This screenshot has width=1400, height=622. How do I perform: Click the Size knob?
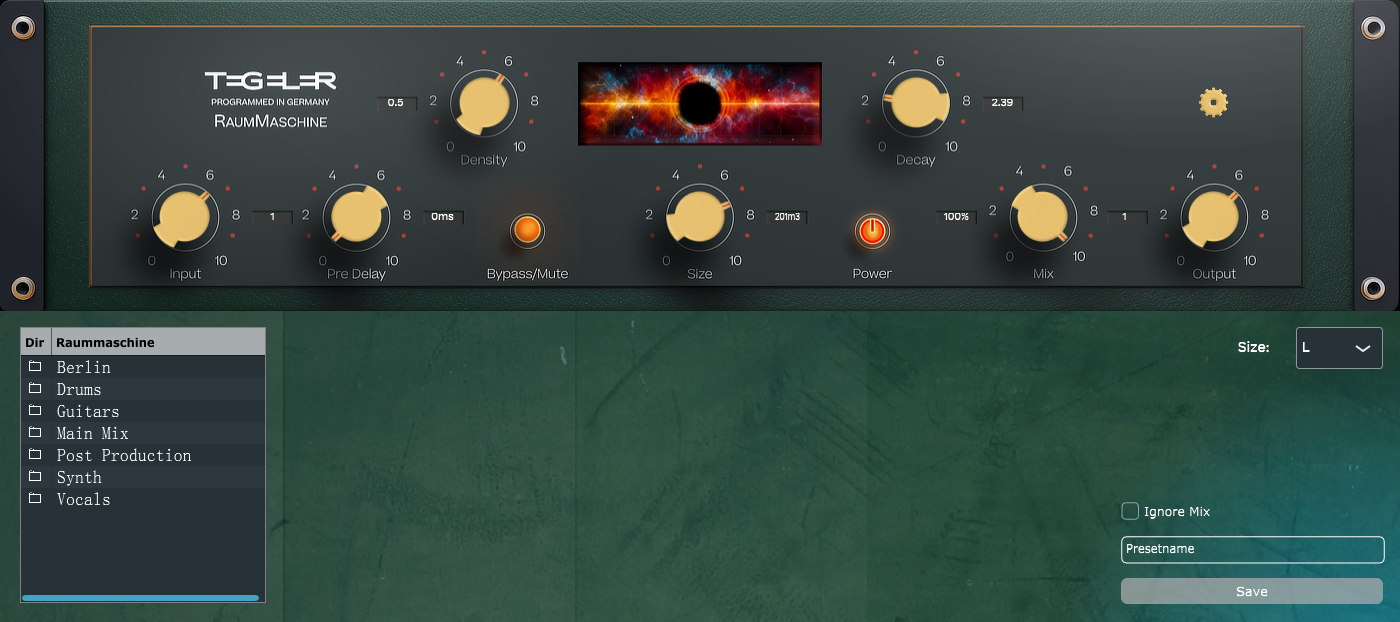[700, 217]
